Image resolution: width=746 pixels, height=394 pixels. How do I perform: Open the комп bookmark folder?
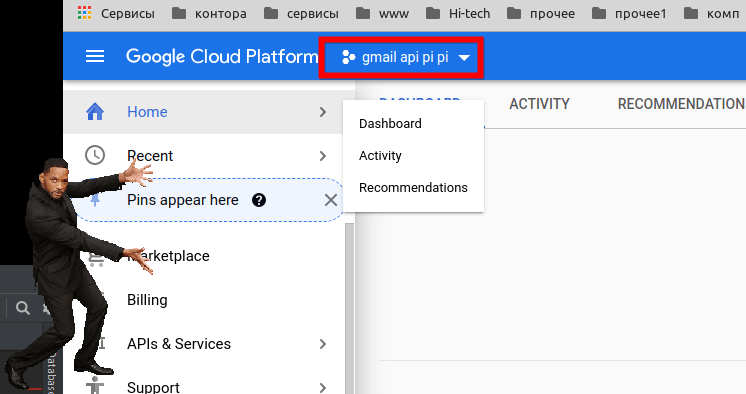pos(712,14)
